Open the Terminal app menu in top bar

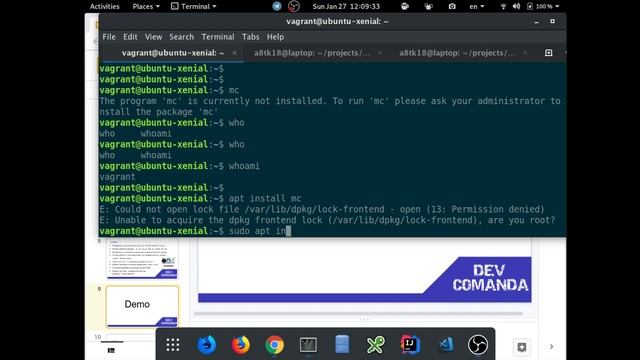click(x=193, y=6)
